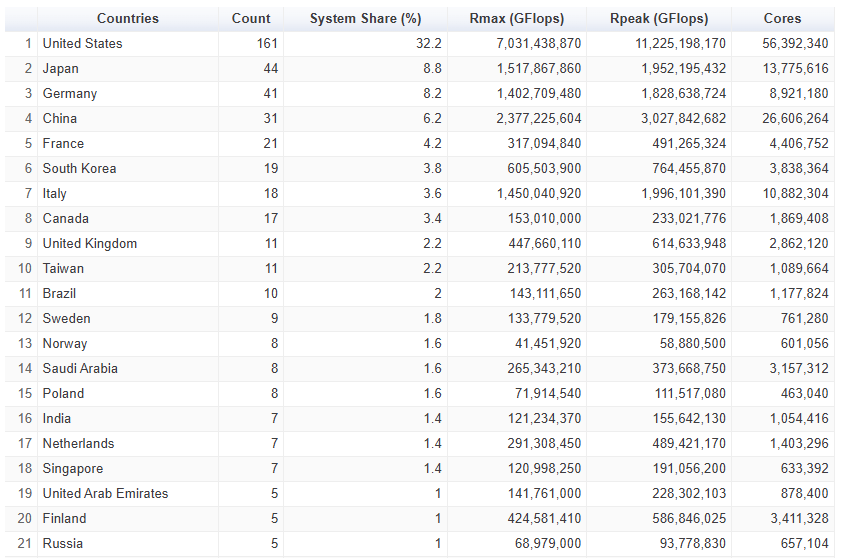
Task: Select the United Arab Emirates row
Action: [420, 494]
